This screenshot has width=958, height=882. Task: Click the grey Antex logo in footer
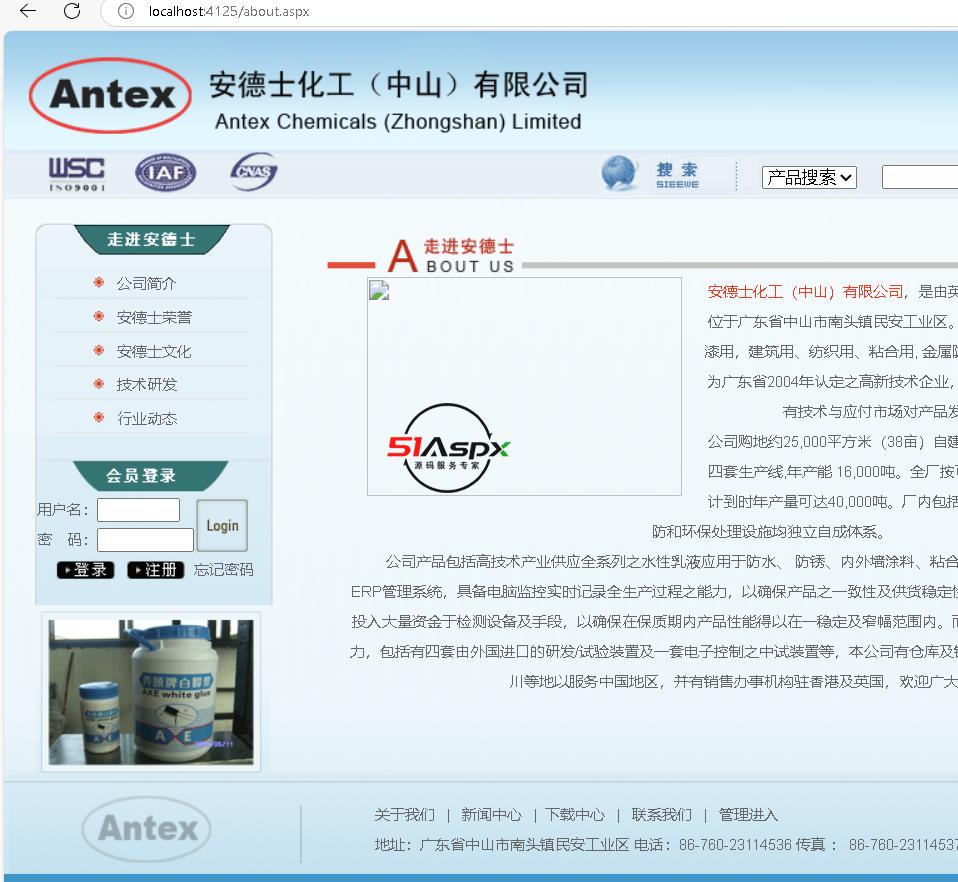(147, 829)
